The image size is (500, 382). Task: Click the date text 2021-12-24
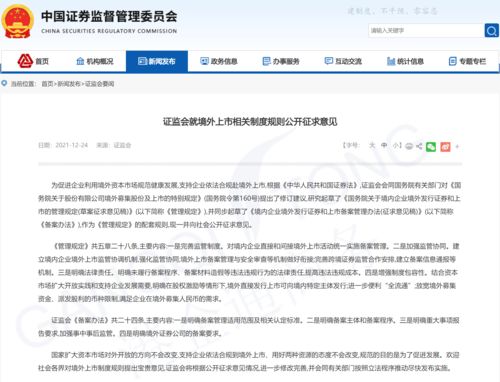pyautogui.click(x=71, y=145)
